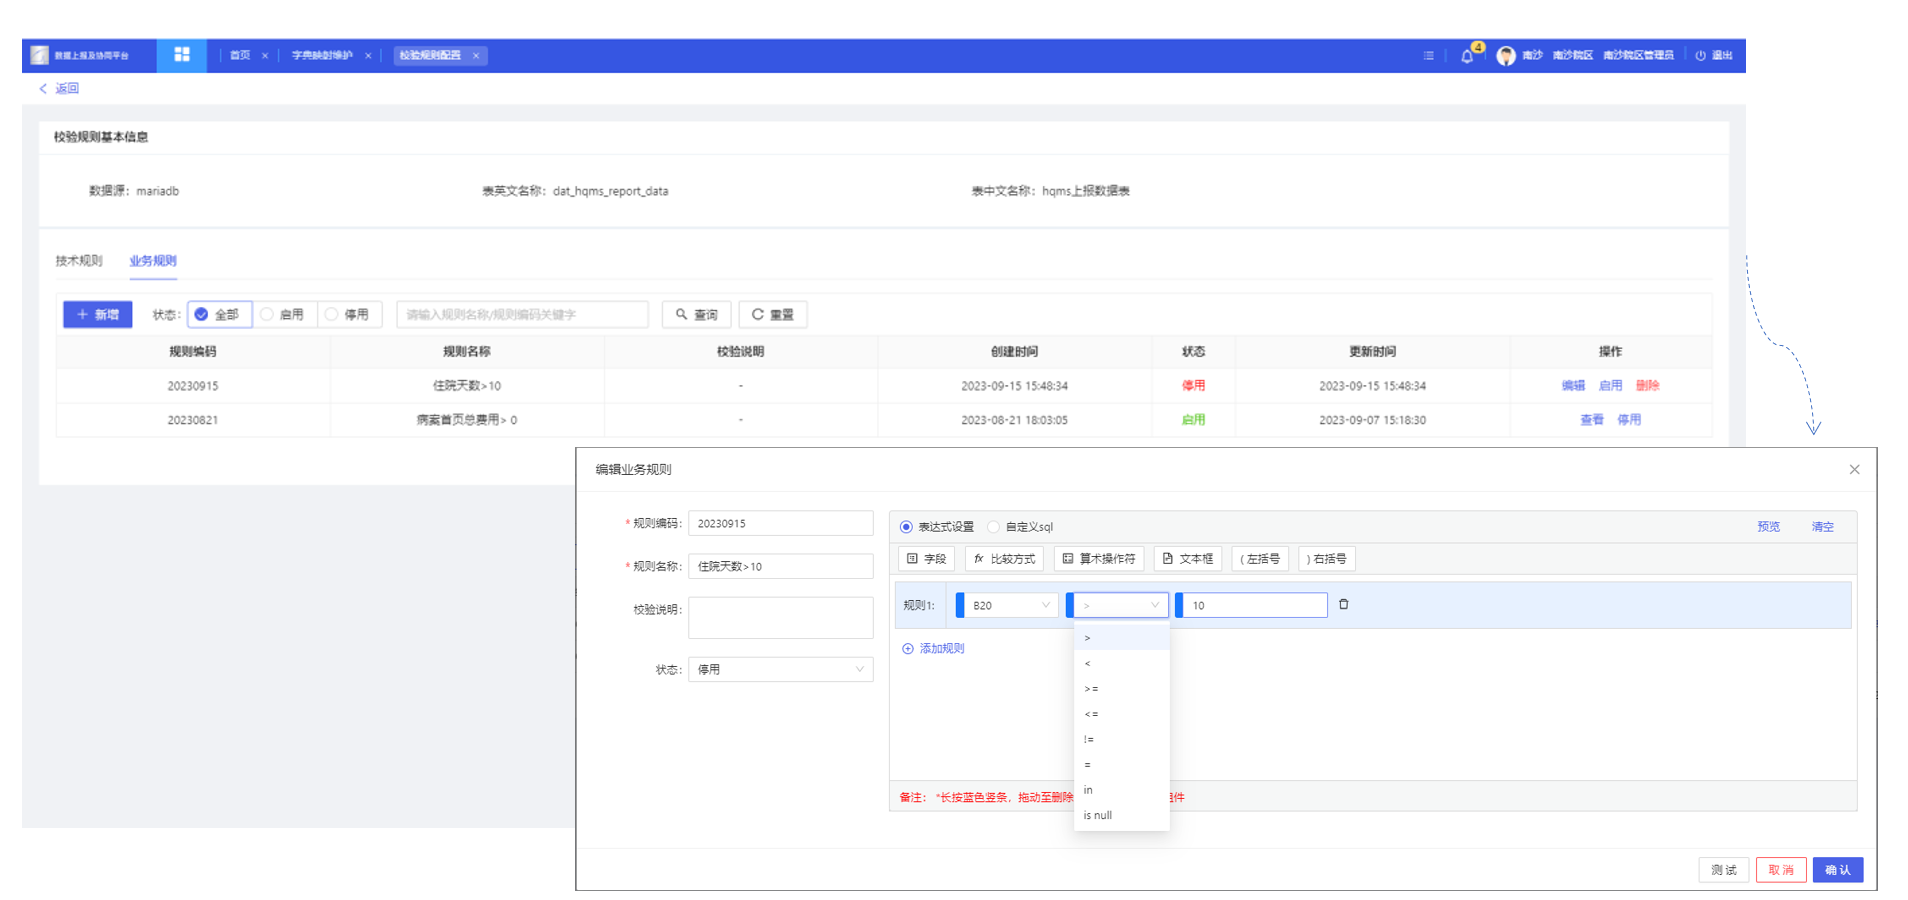Focus the rule value field containing 10
The height and width of the screenshot is (900, 1908).
[x=1255, y=605]
